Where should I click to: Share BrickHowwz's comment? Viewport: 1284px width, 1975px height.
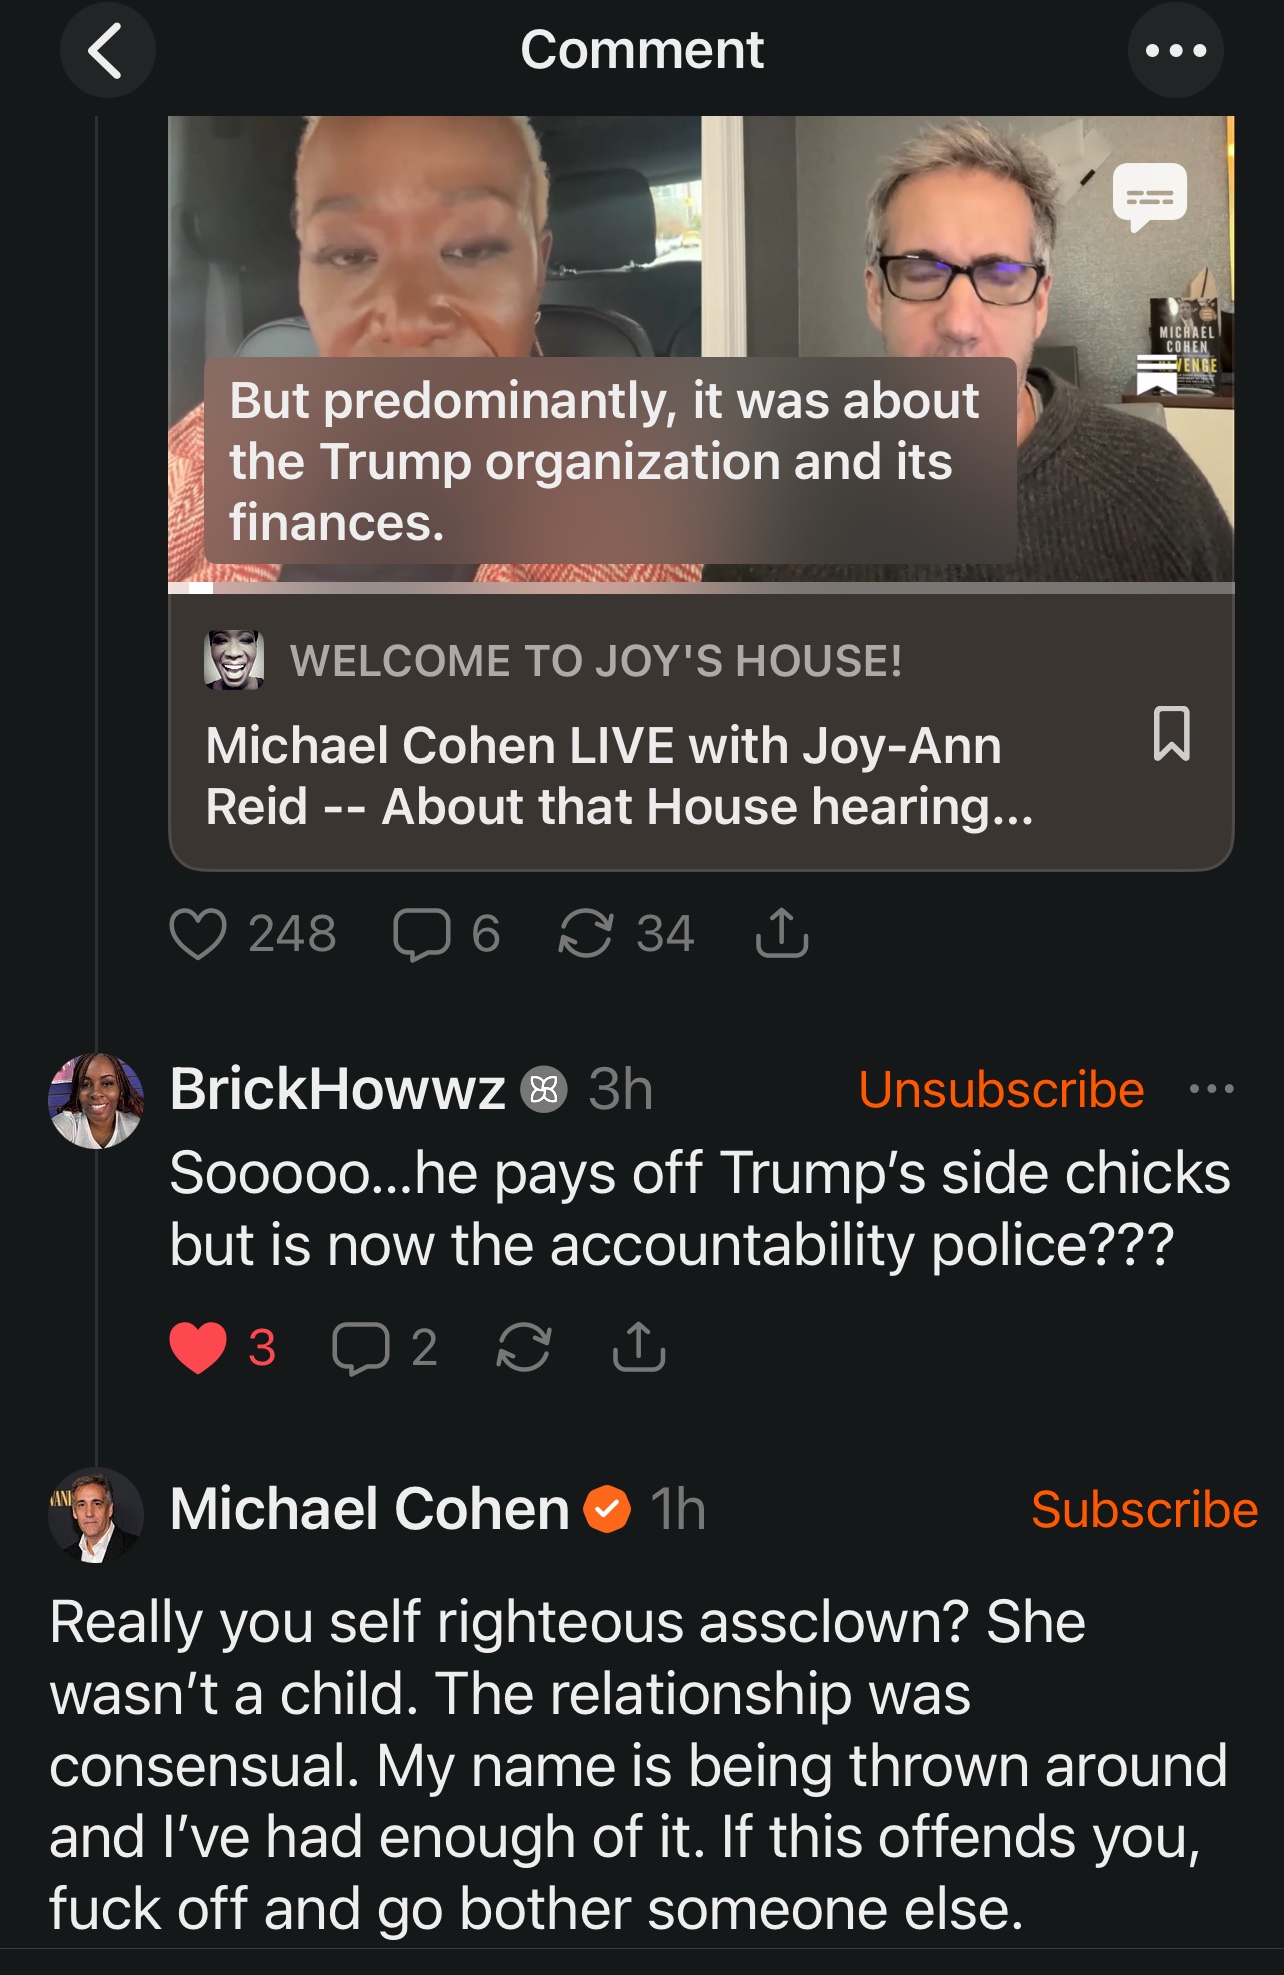[639, 1347]
